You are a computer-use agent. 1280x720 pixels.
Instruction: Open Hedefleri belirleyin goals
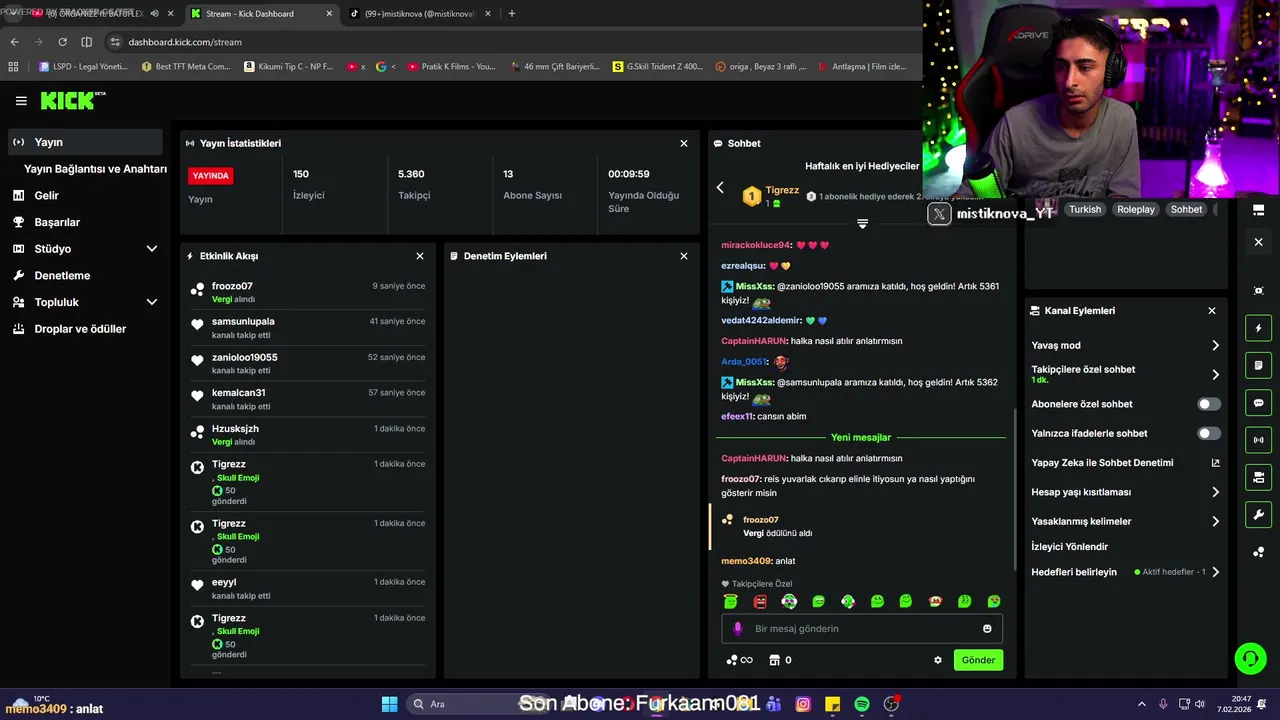click(x=1125, y=572)
